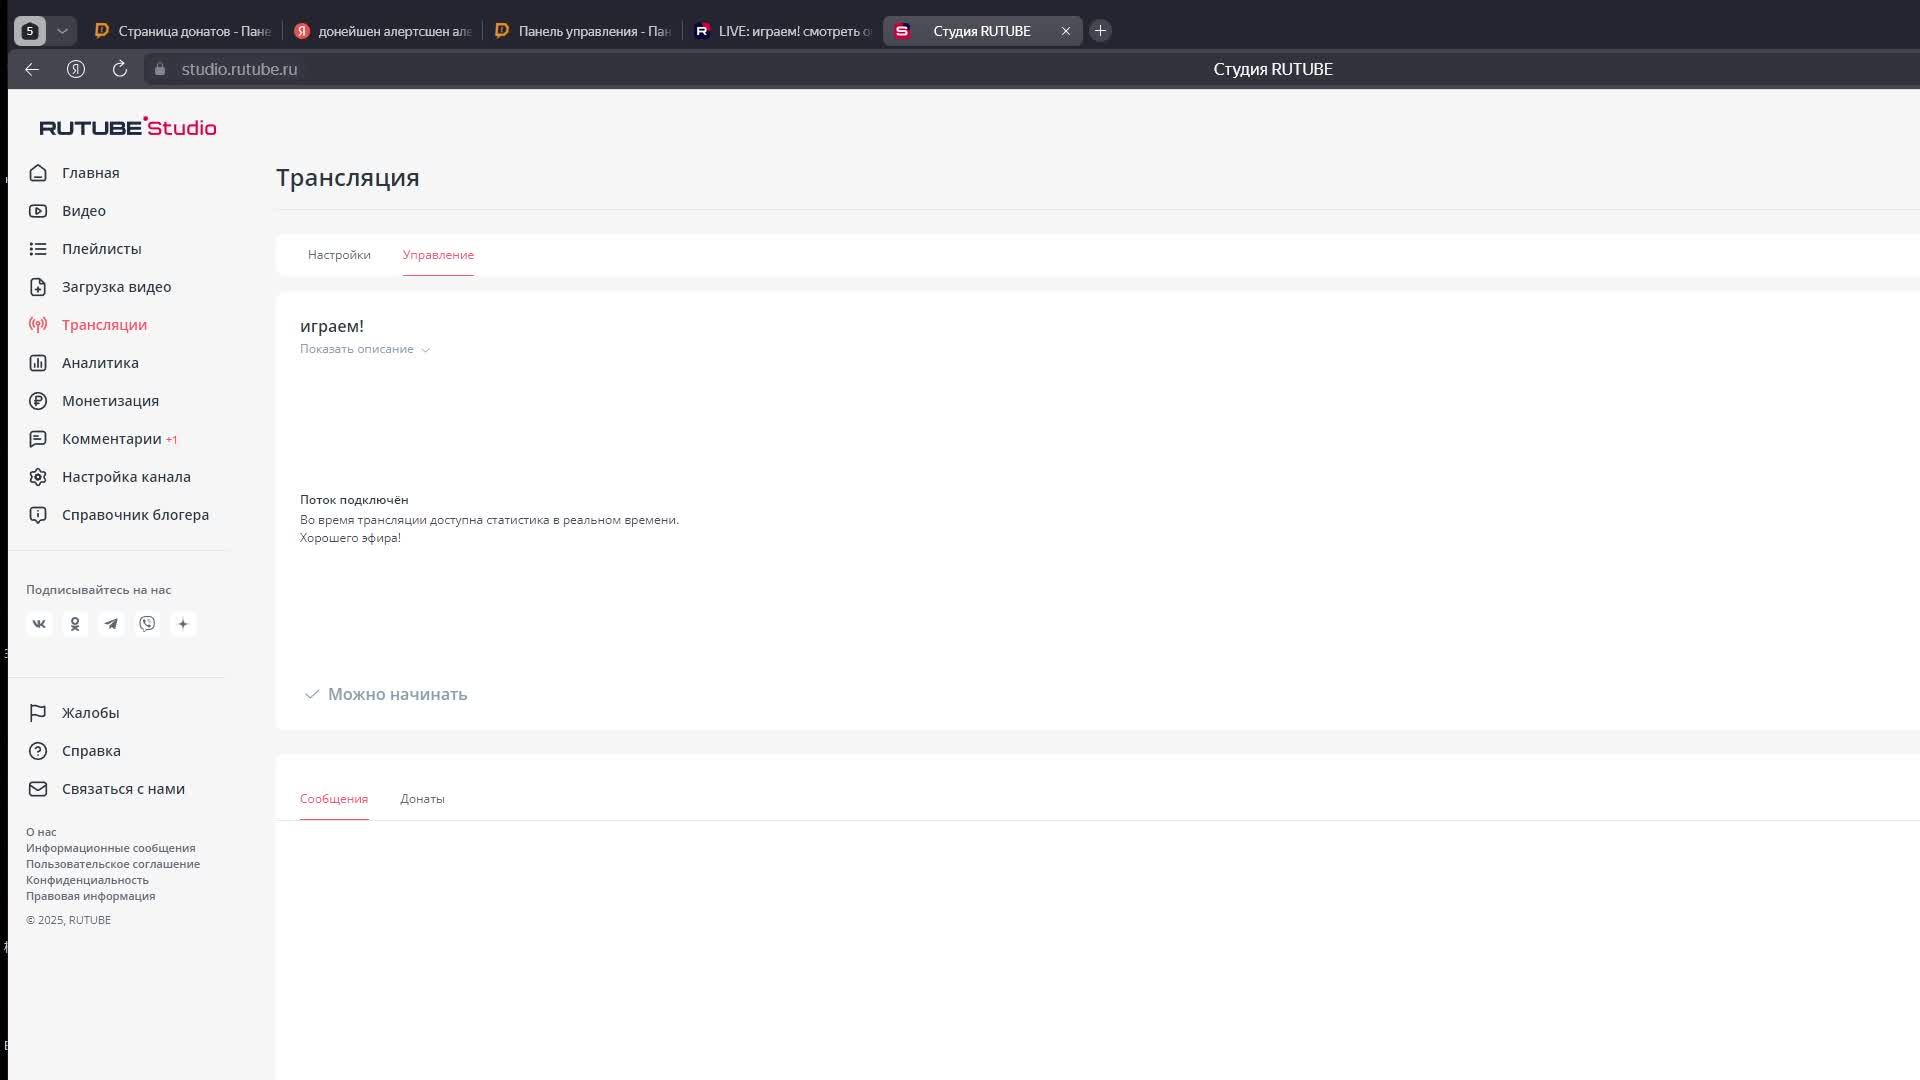Expand the tab list dropdown arrow

pos(62,31)
